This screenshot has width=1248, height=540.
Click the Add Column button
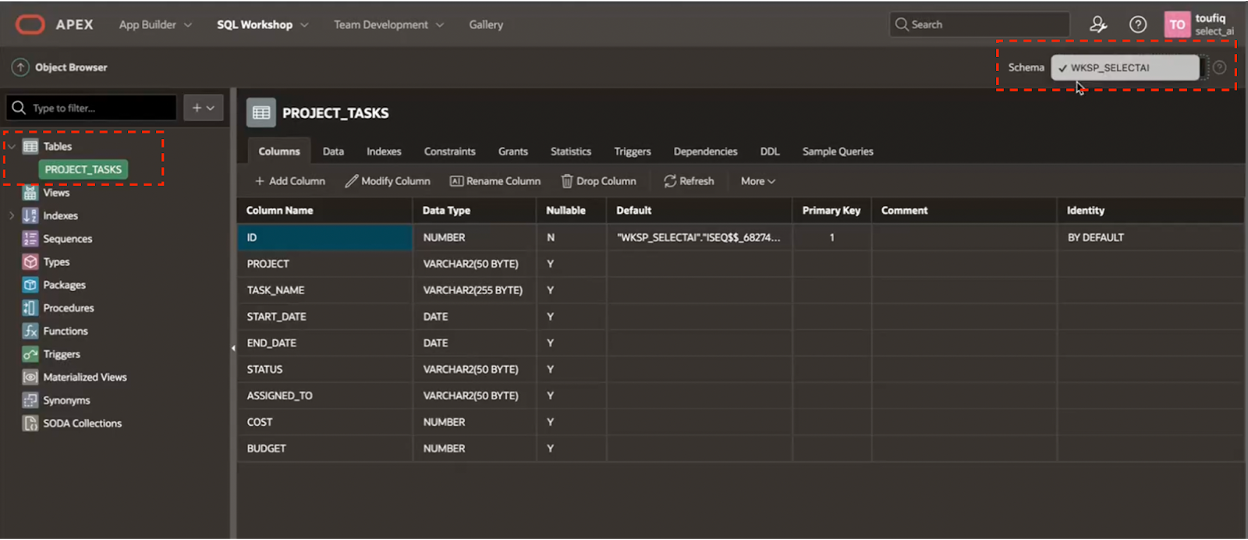point(289,181)
